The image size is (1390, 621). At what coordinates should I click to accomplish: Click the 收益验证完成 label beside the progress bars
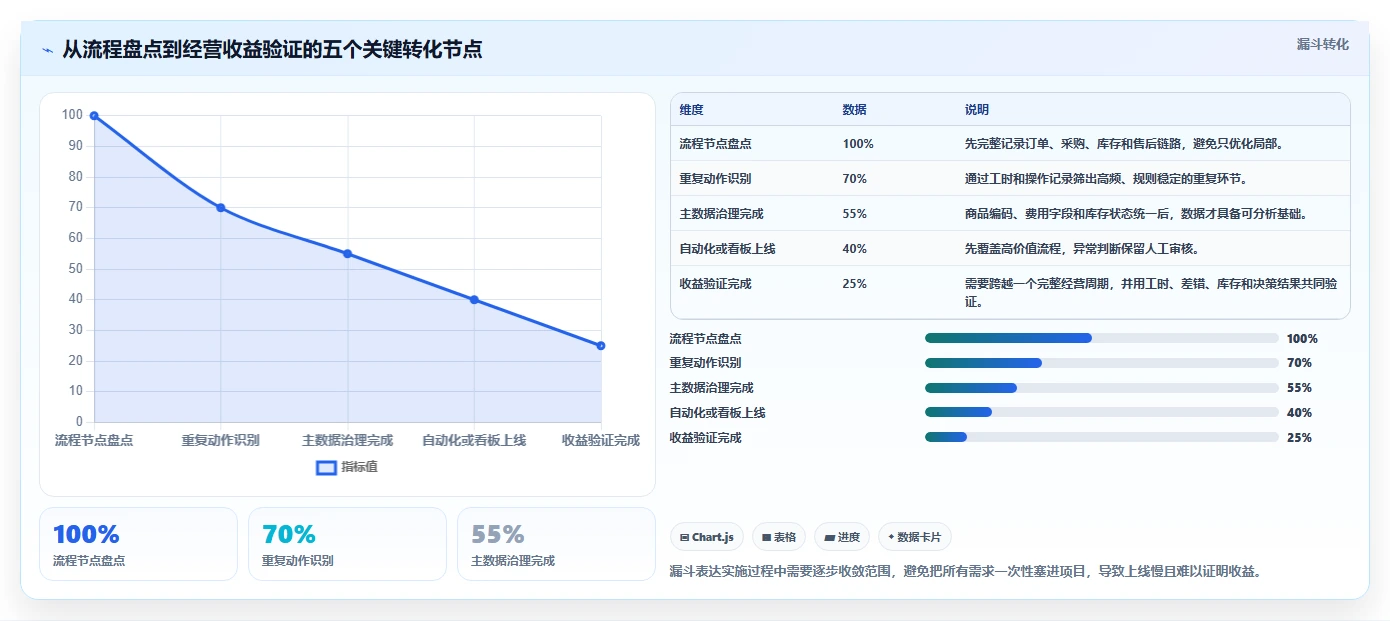click(706, 438)
